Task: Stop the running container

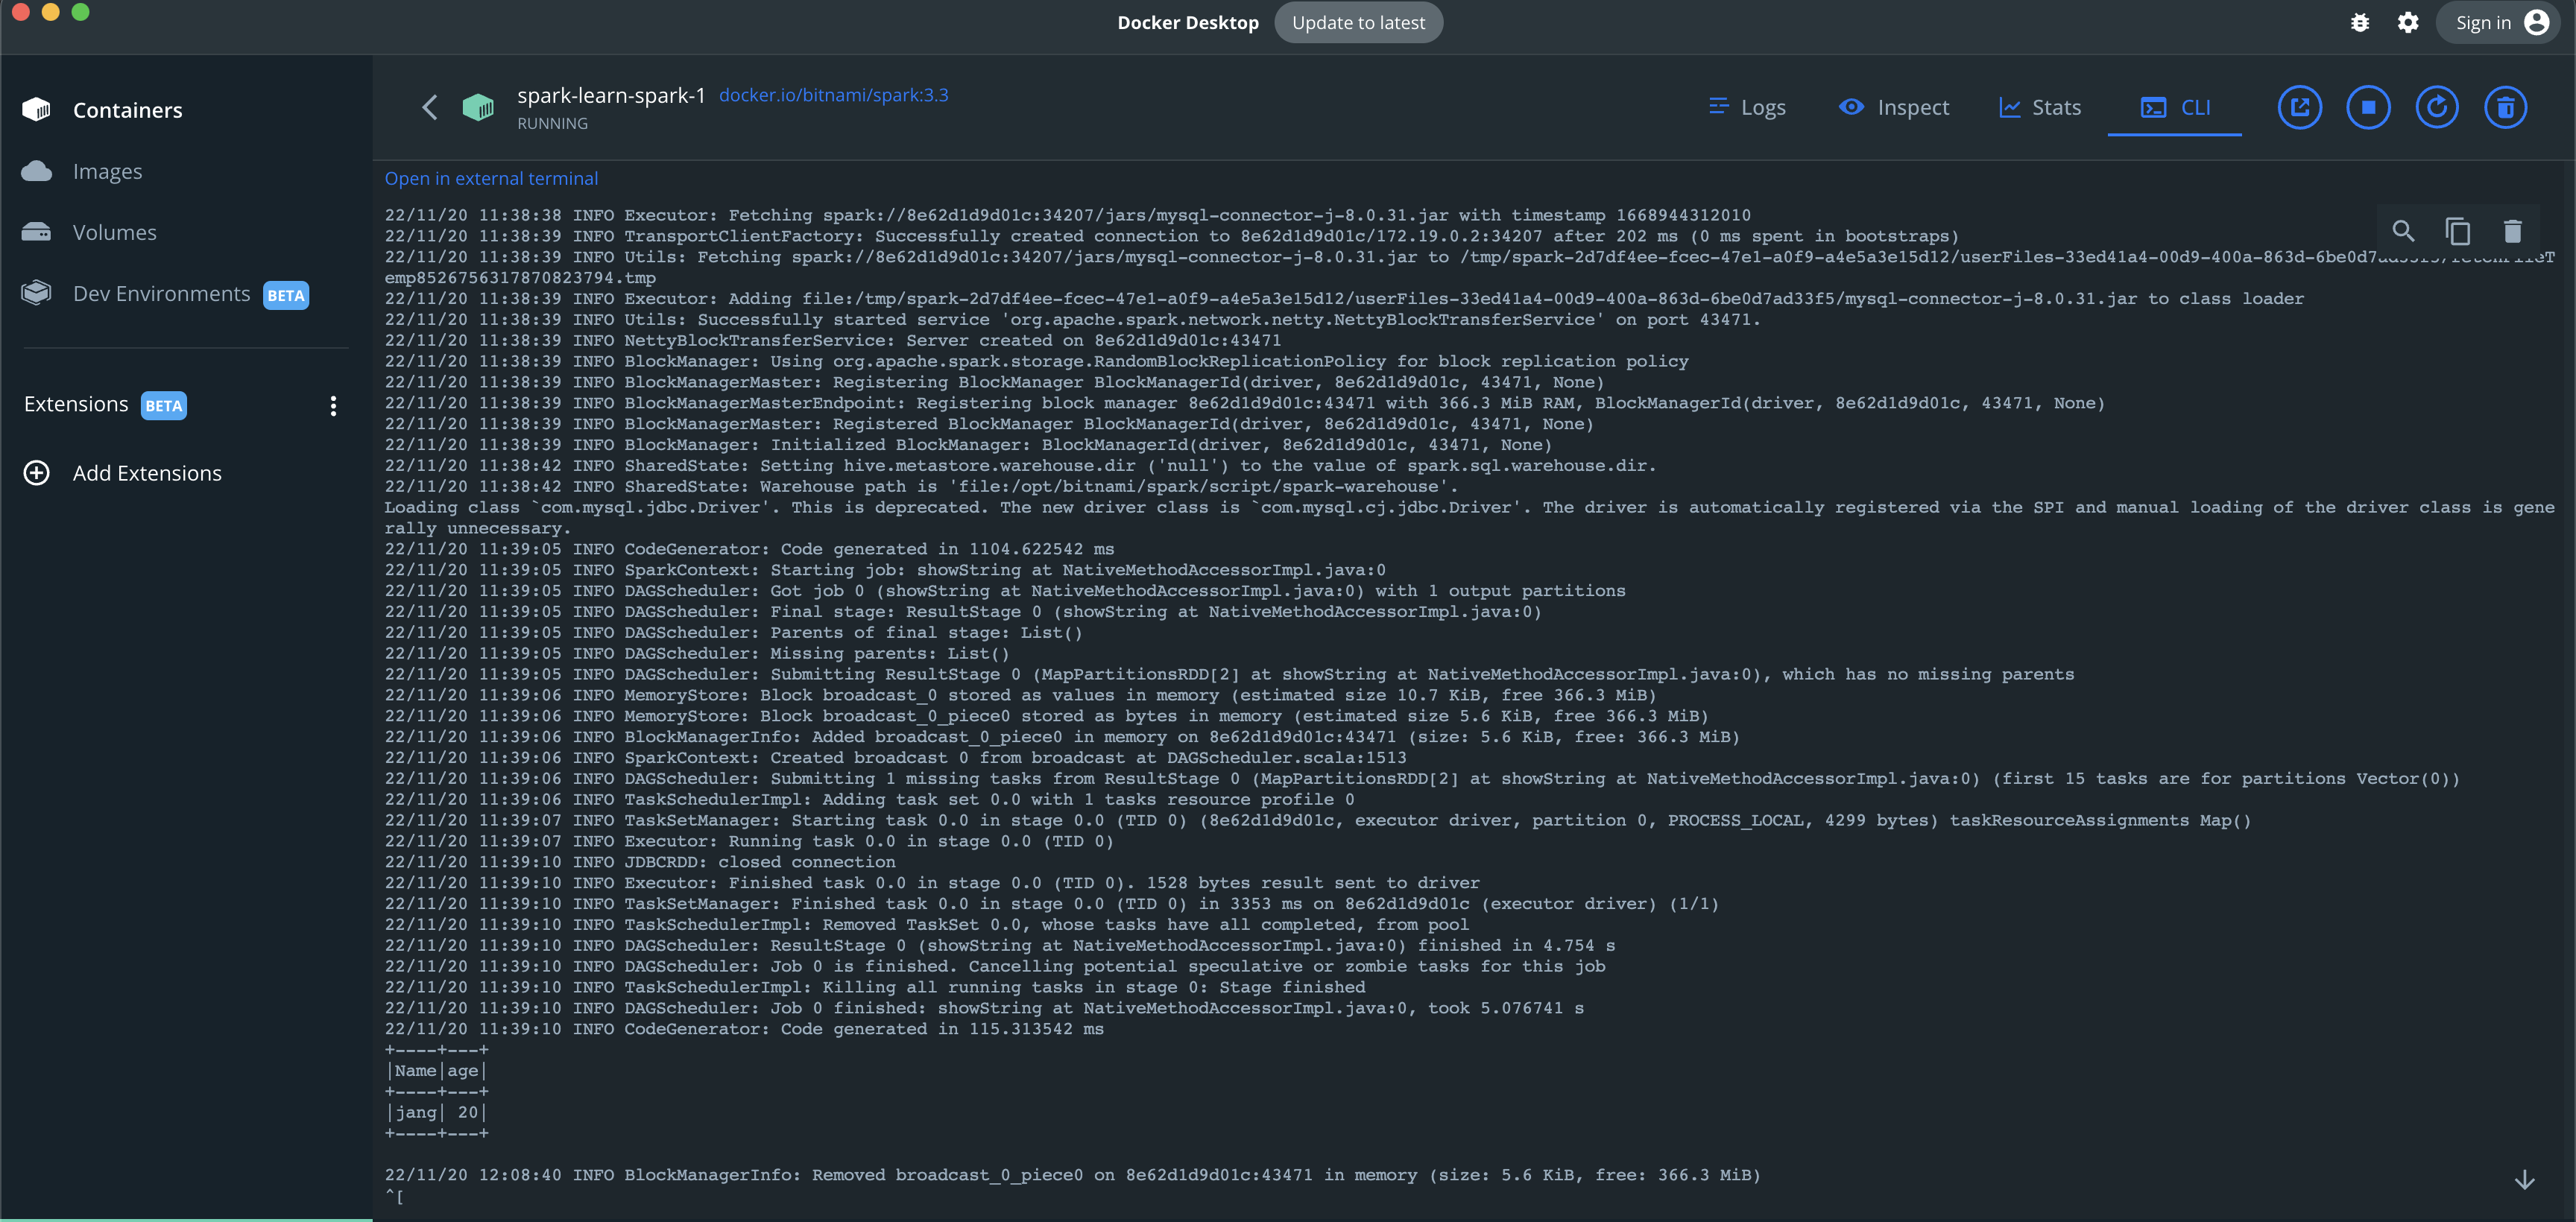Action: (2367, 107)
